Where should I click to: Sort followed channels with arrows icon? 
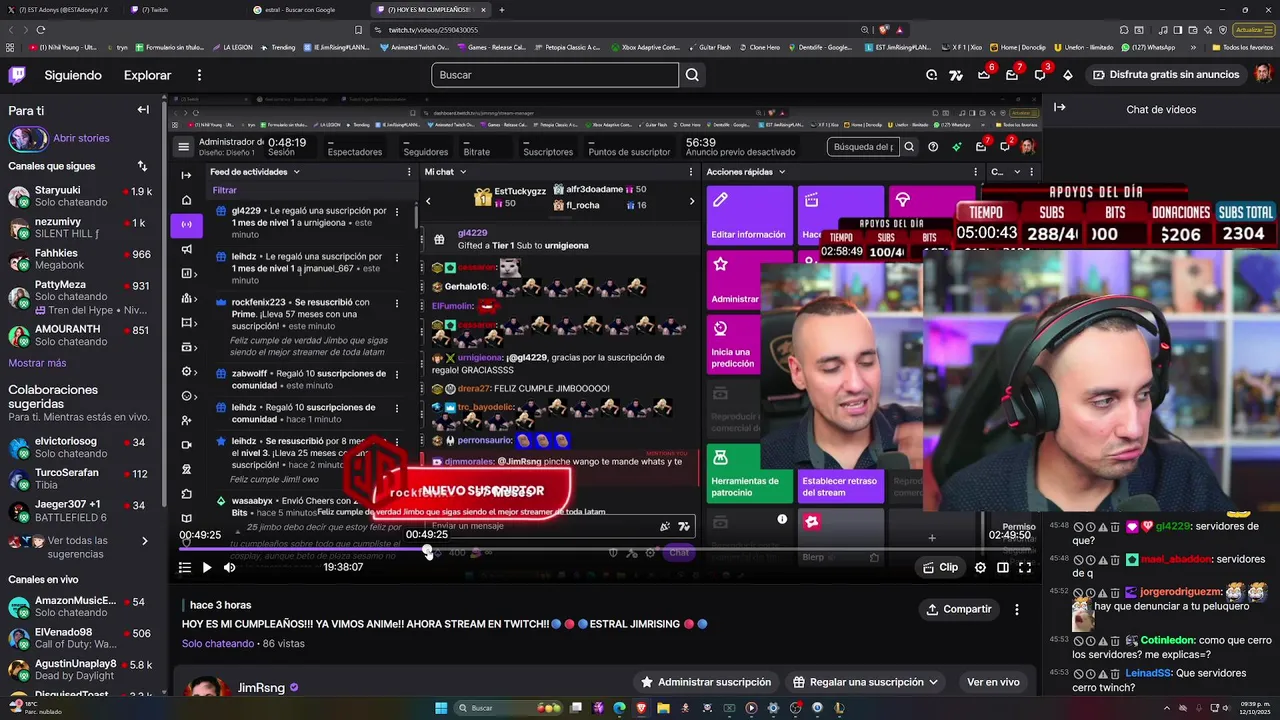(142, 166)
